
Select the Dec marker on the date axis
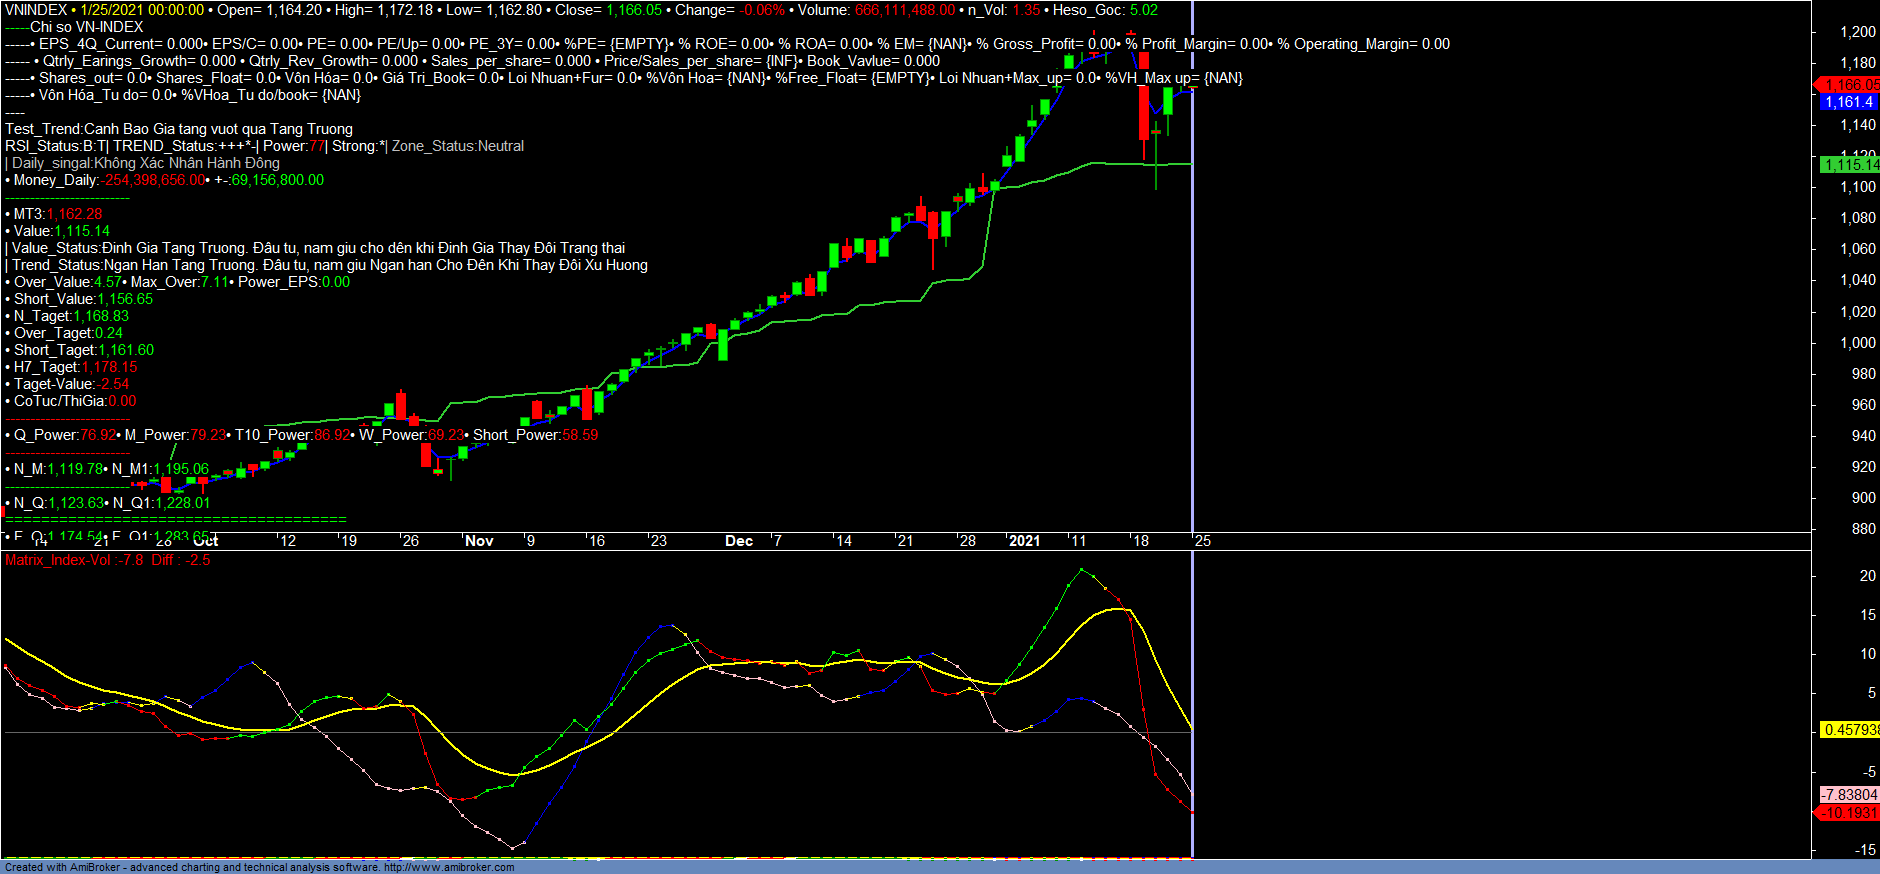point(739,541)
